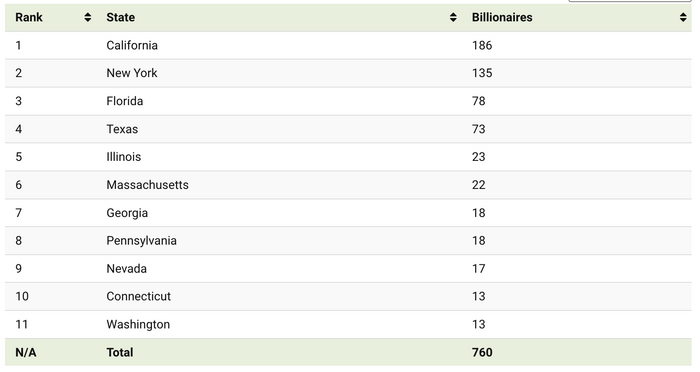Click California's 186 billionaires value

click(482, 46)
